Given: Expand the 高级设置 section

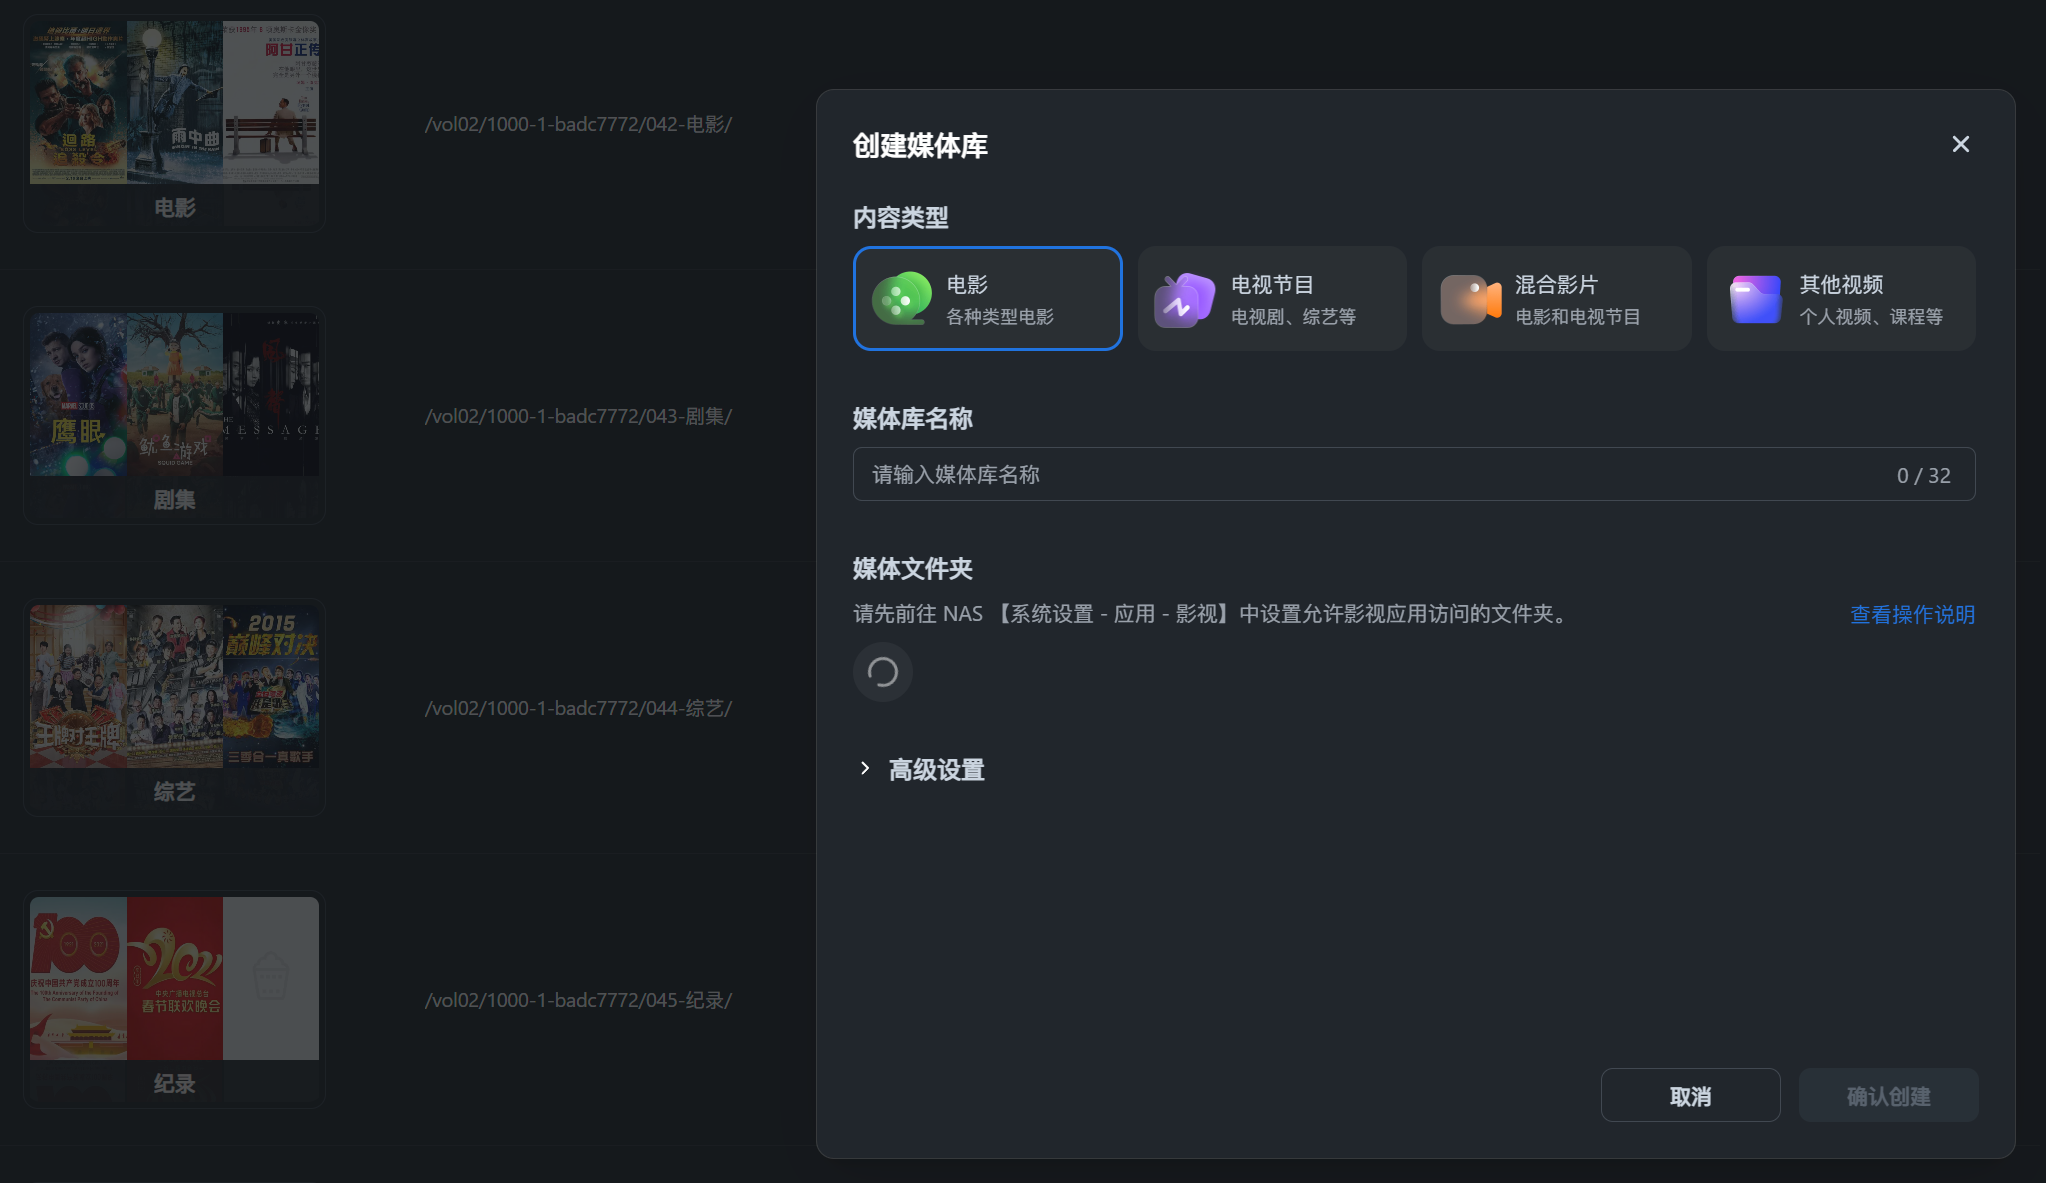Looking at the screenshot, I should coord(935,770).
